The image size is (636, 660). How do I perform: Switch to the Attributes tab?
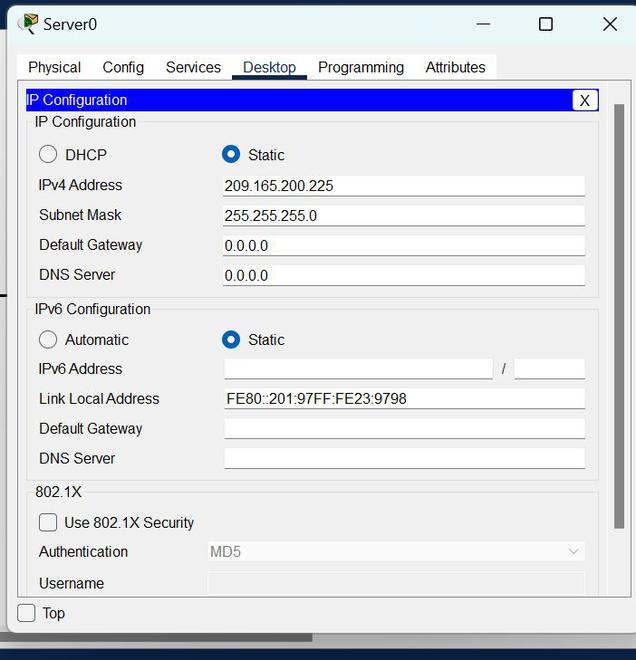(x=455, y=68)
